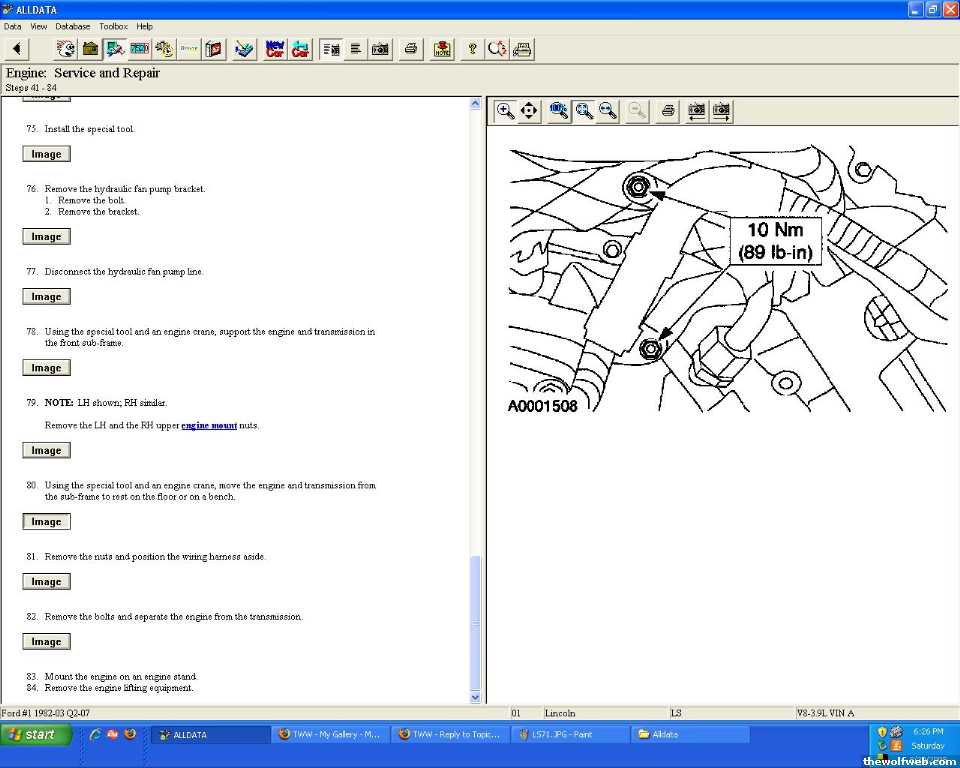960x768 pixels.
Task: Click the zoom in magnifier icon
Action: (506, 111)
